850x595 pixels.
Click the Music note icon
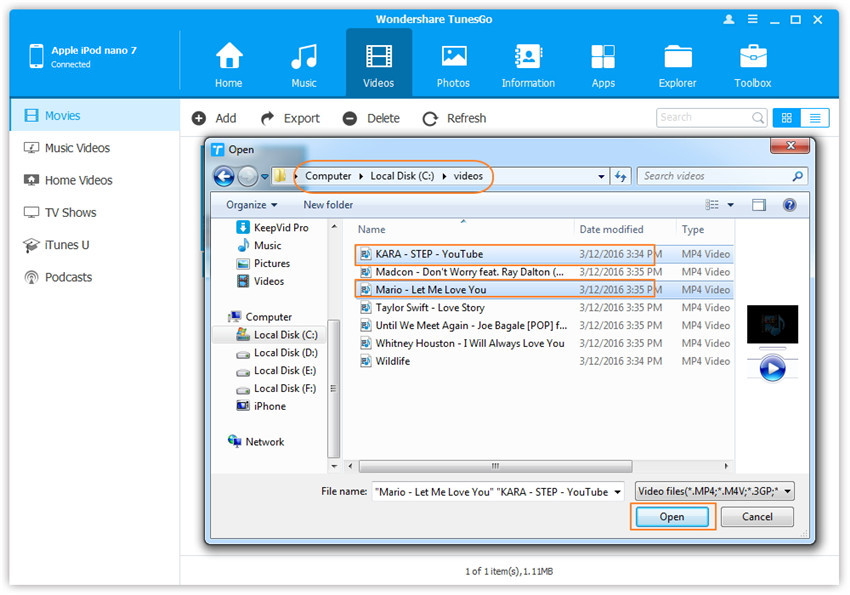(304, 57)
